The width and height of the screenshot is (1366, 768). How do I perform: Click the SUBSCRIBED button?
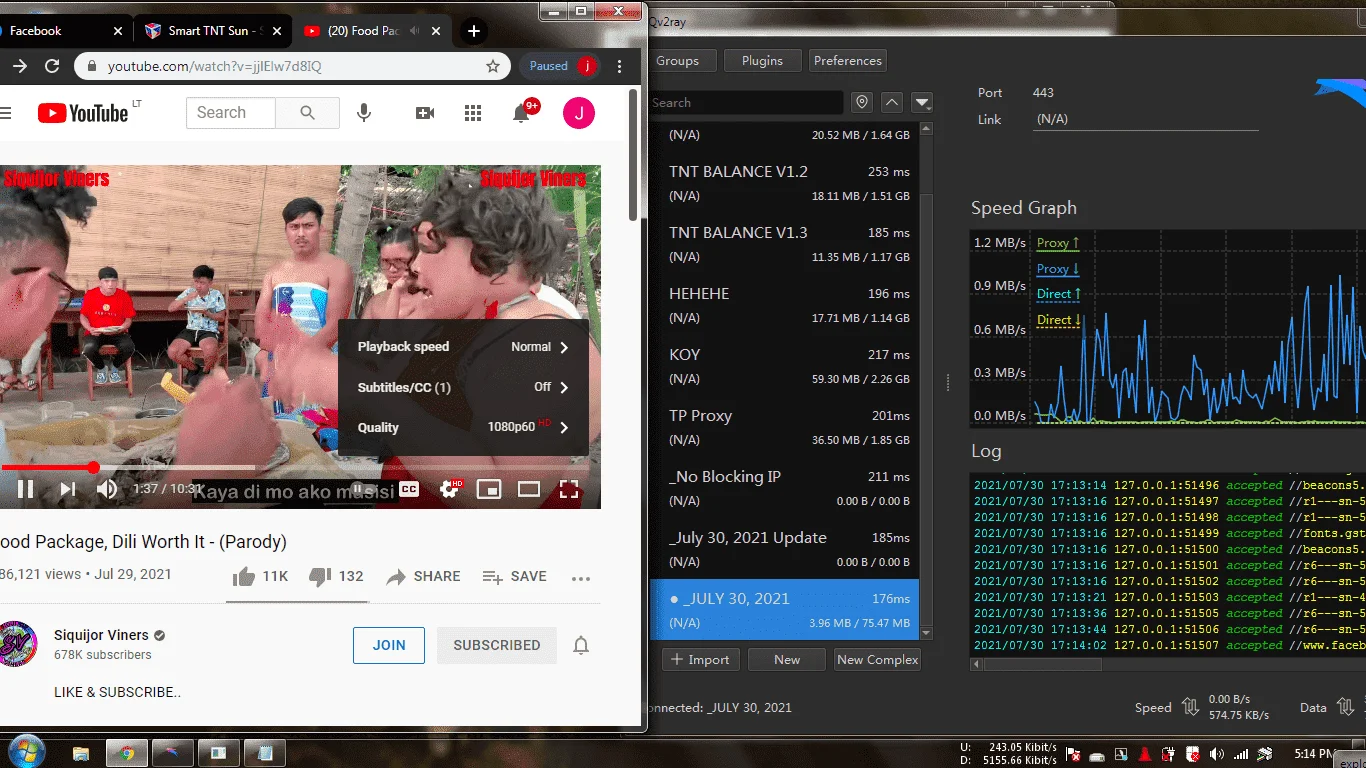[497, 646]
